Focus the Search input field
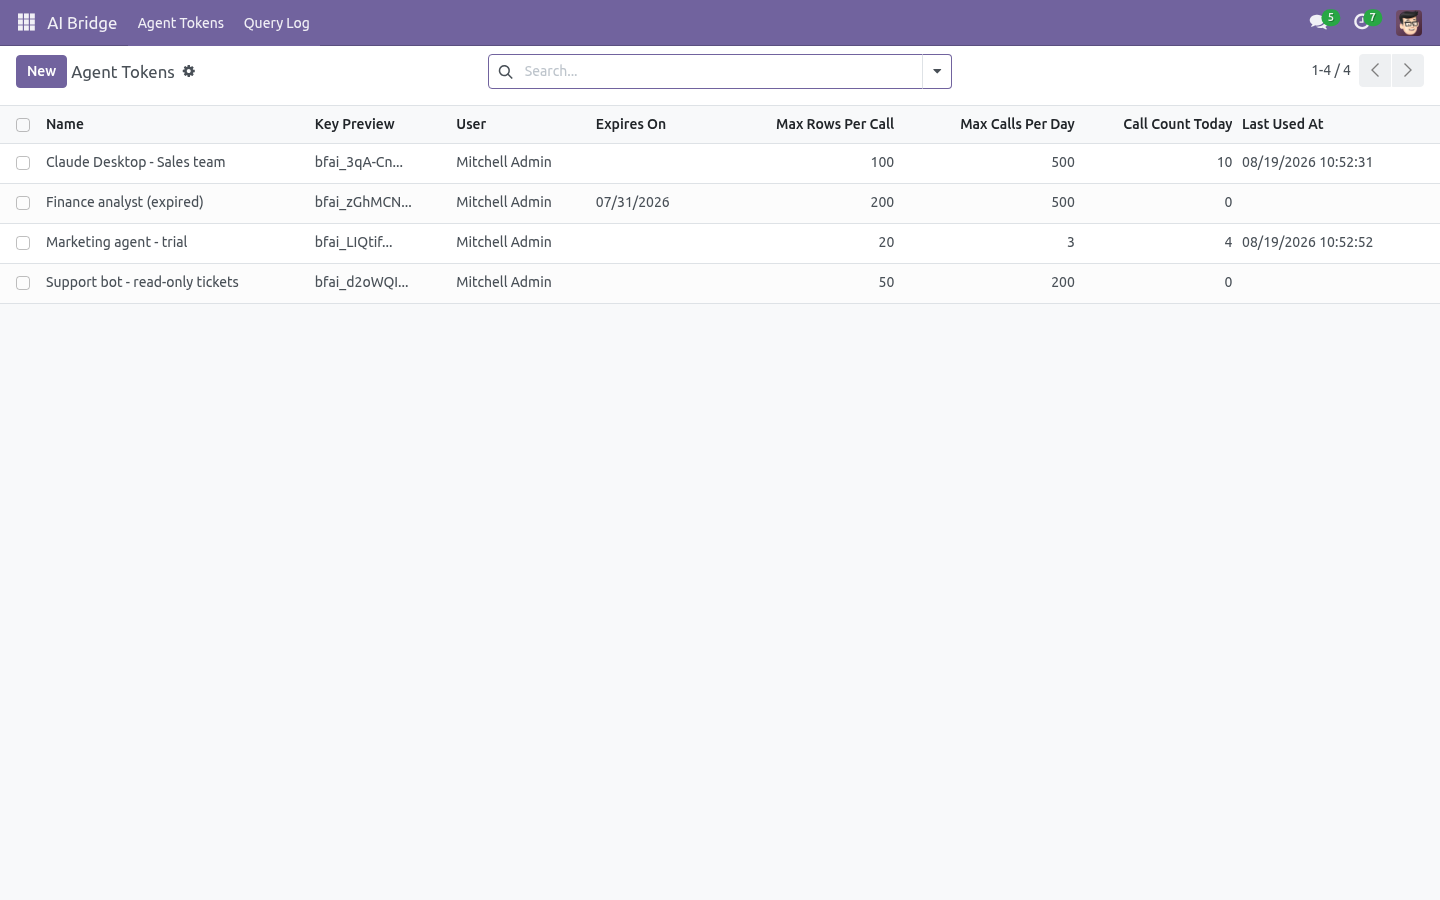 tap(720, 71)
